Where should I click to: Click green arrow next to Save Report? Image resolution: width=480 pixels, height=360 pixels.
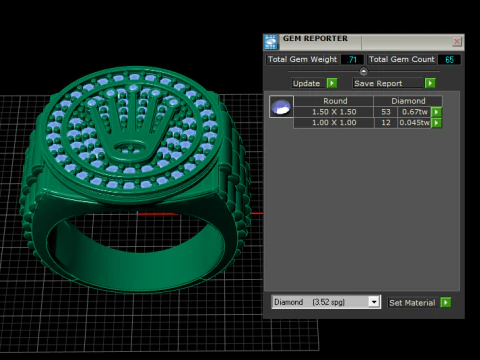tap(430, 83)
